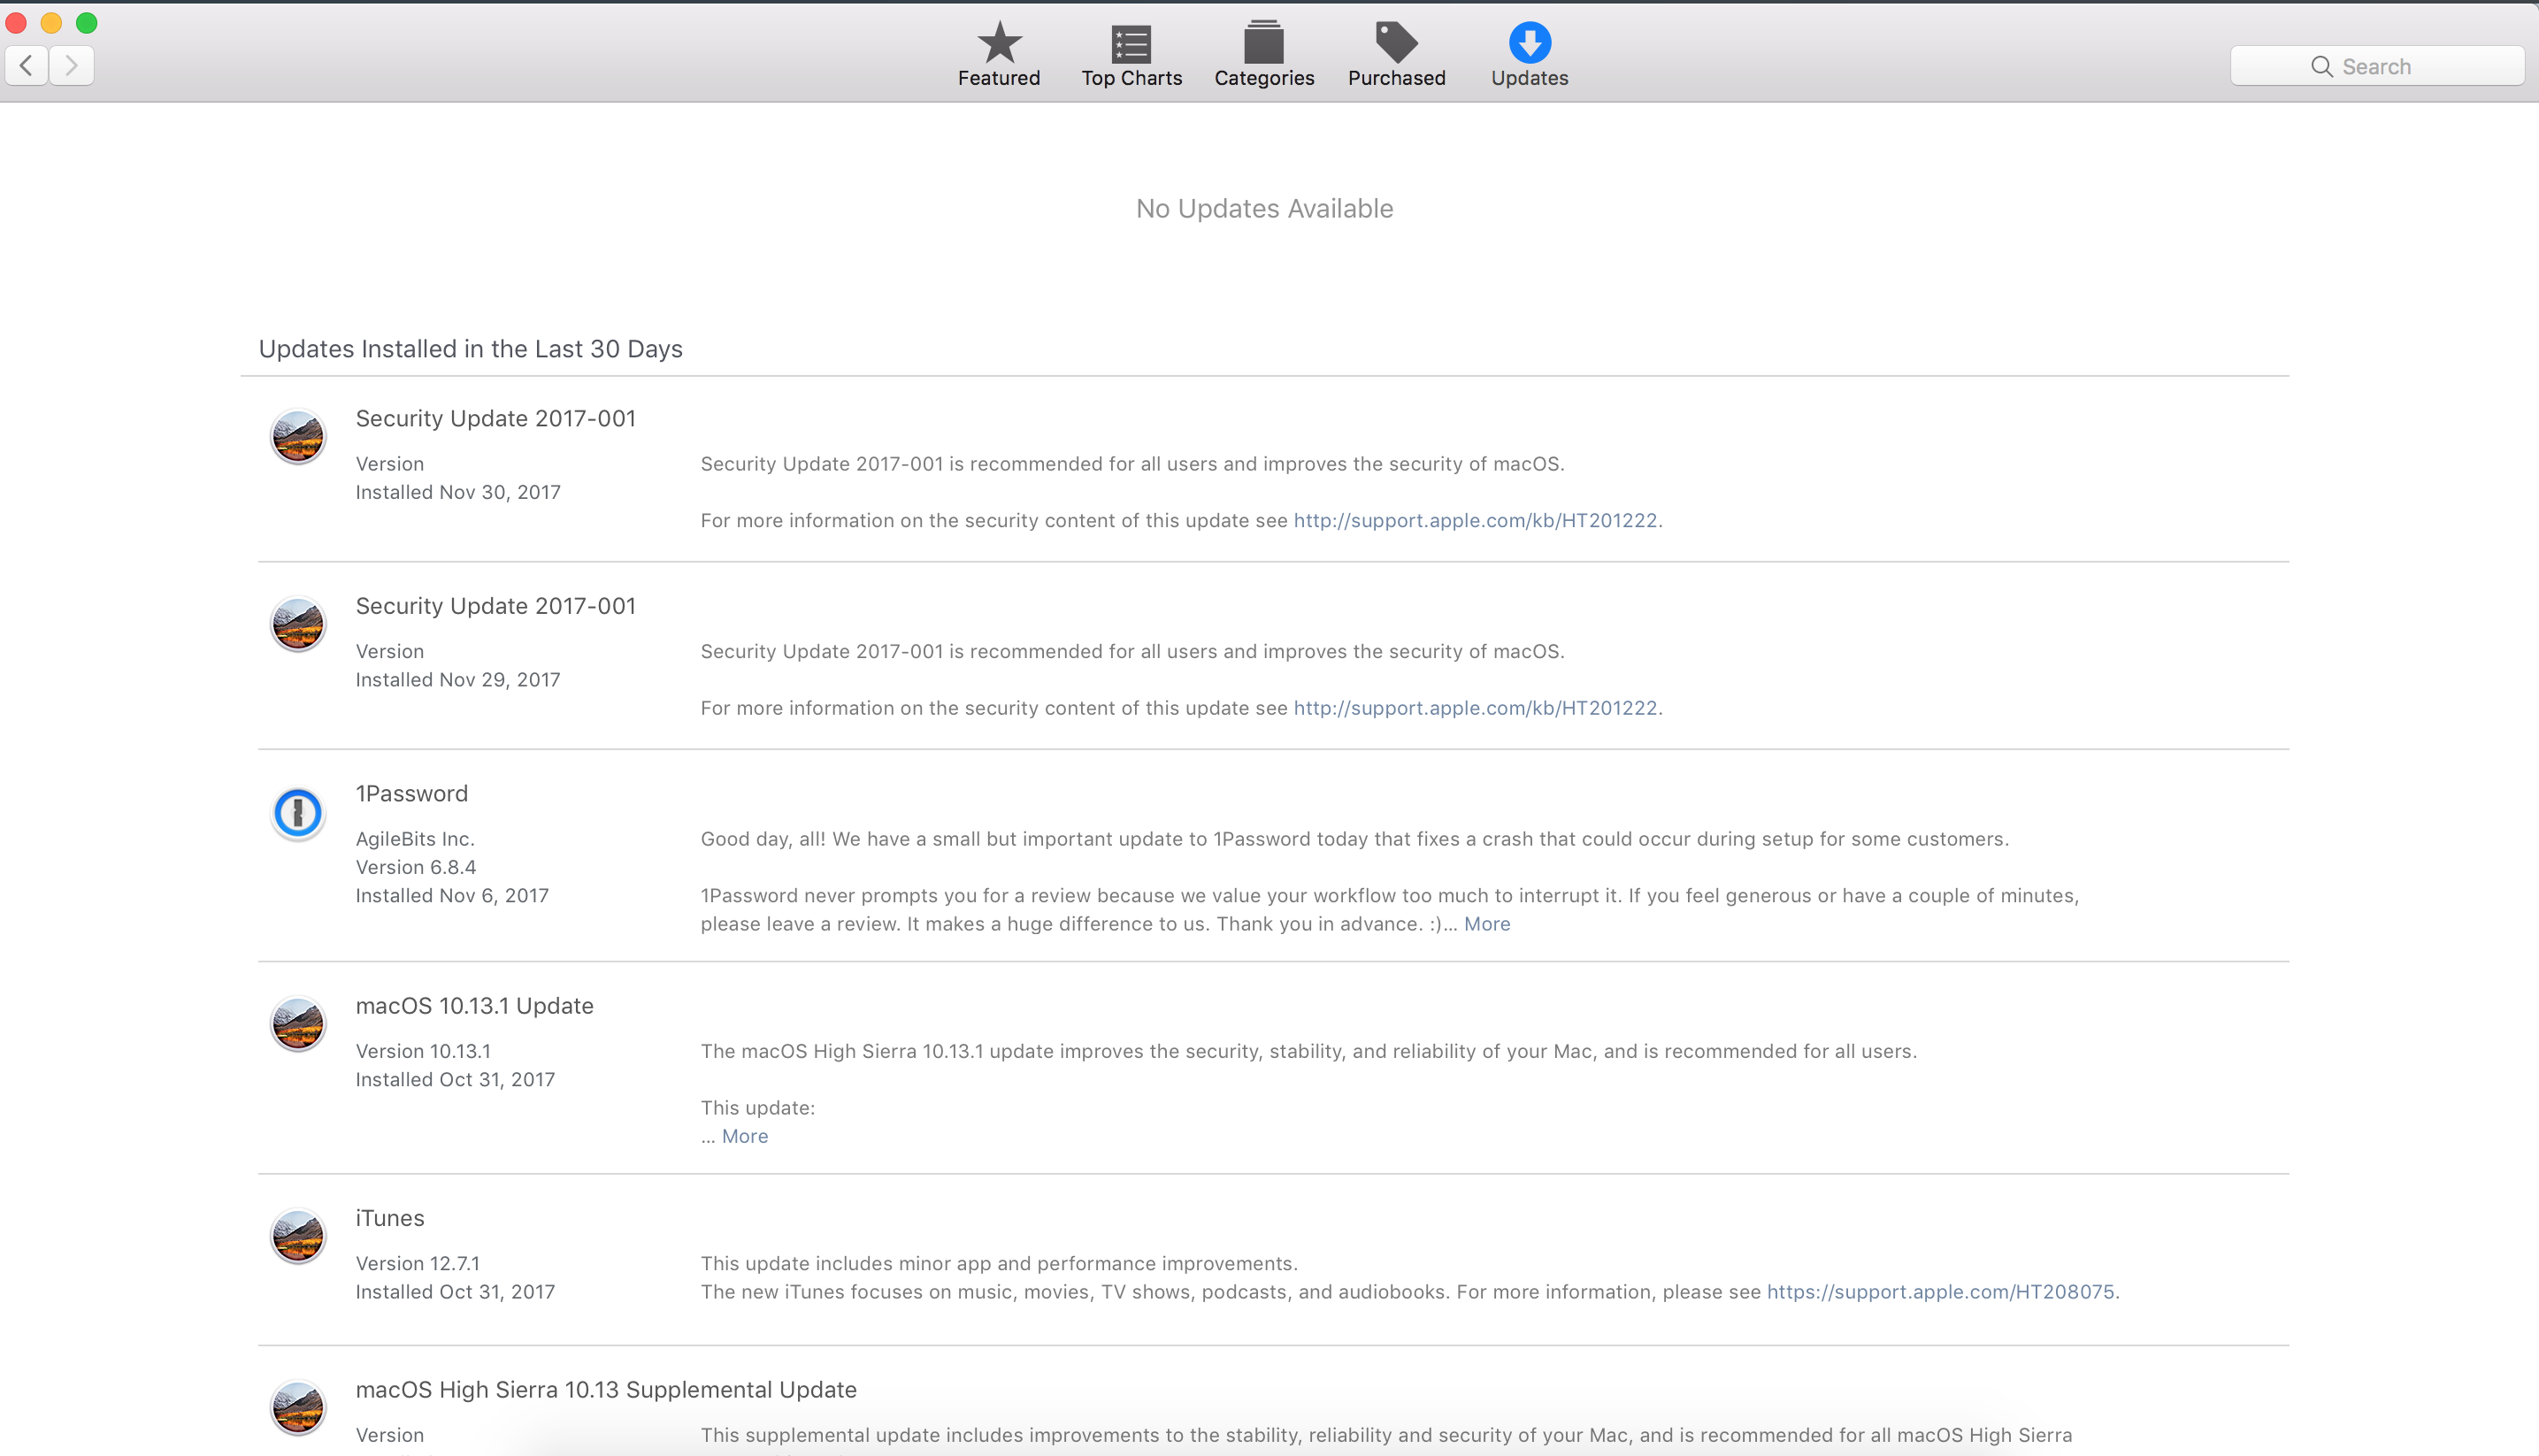Click the macOS 10.13.1 Update title

pyautogui.click(x=475, y=1006)
